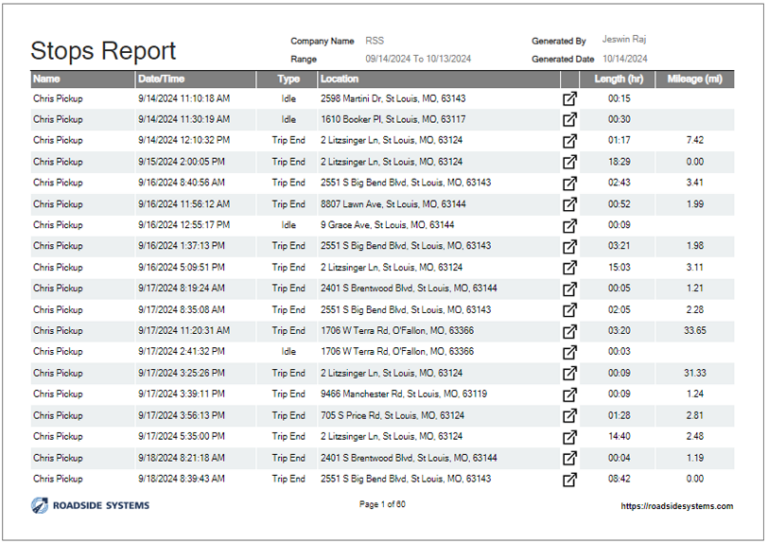768x543 pixels.
Task: Select date 9/14/2024 11:10:18 AM
Action: (184, 98)
